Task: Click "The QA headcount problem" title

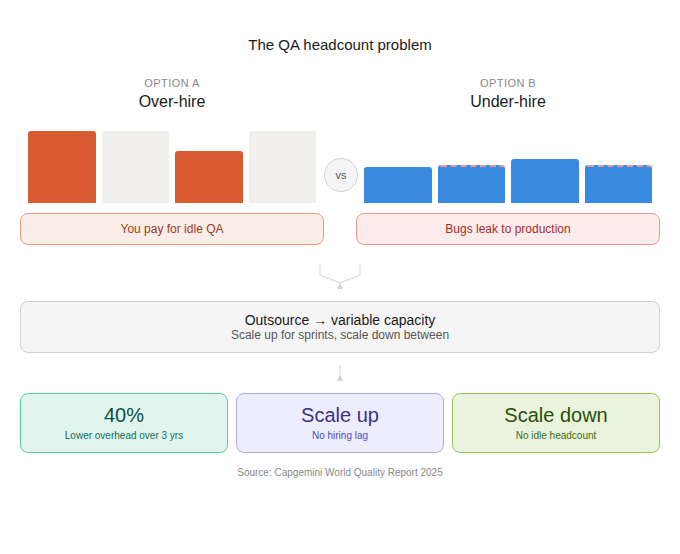Action: 340,45
